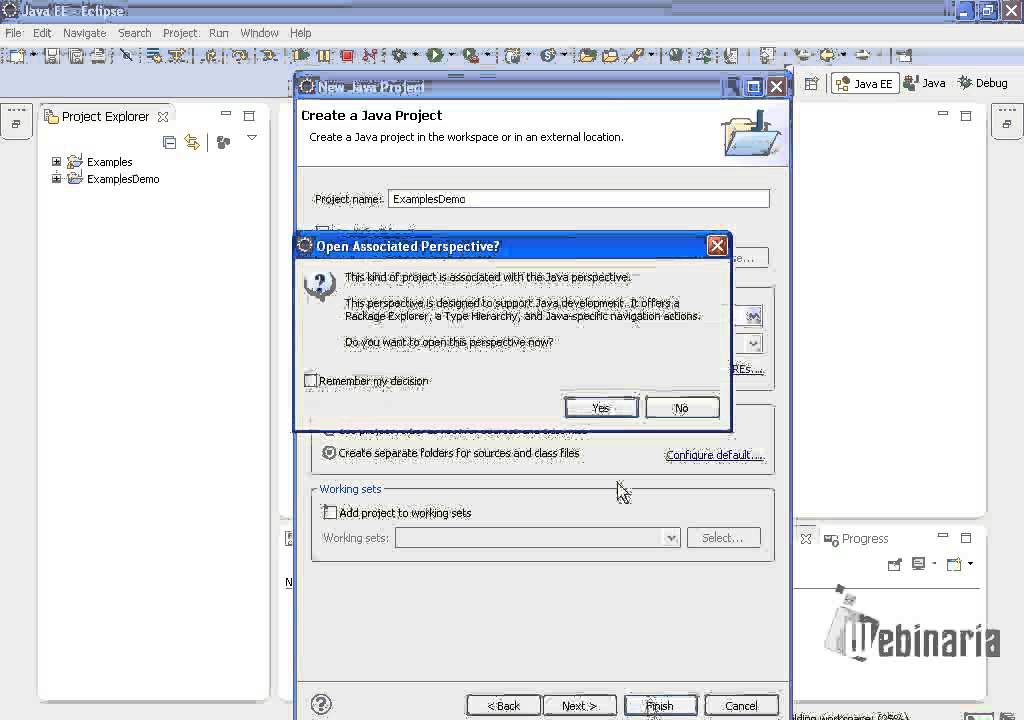Open the dropdown arrow next to New icon
This screenshot has width=1024, height=720.
33,55
